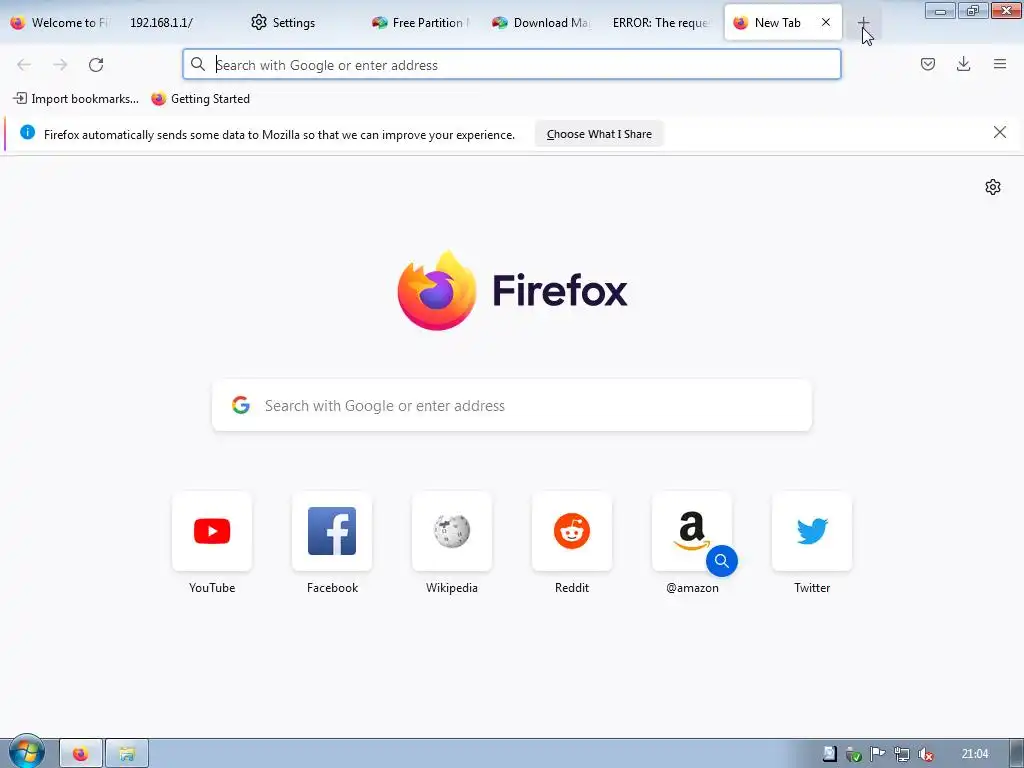Viewport: 1024px width, 768px height.
Task: Open the Facebook shortcut tile
Action: click(x=332, y=531)
